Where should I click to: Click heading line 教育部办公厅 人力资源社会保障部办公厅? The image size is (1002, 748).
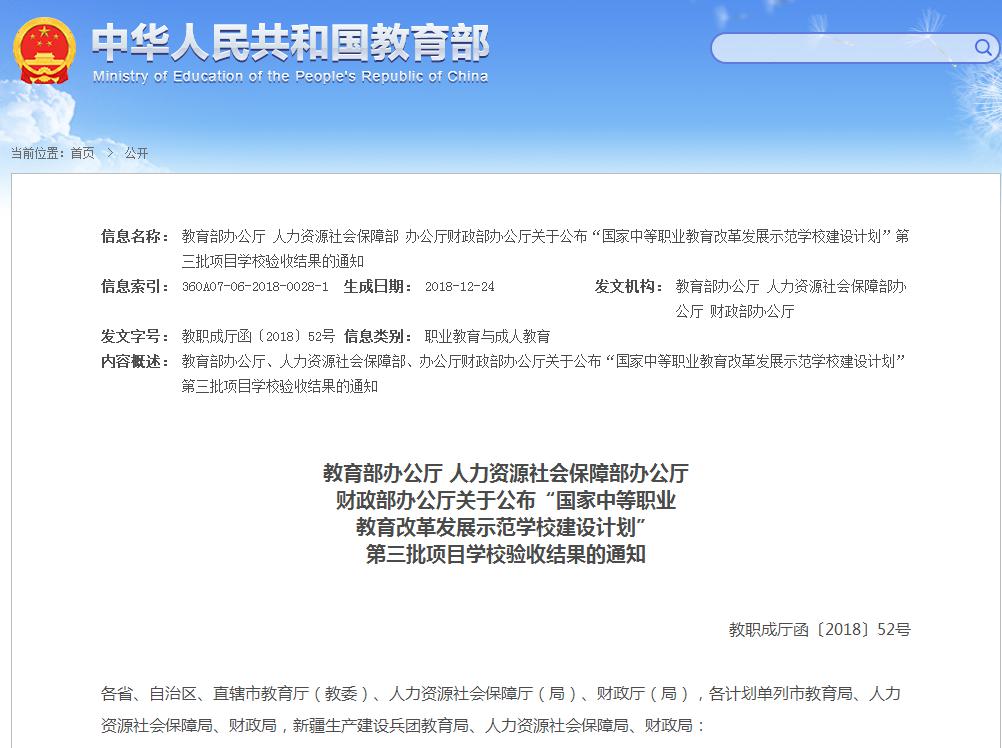coord(505,473)
